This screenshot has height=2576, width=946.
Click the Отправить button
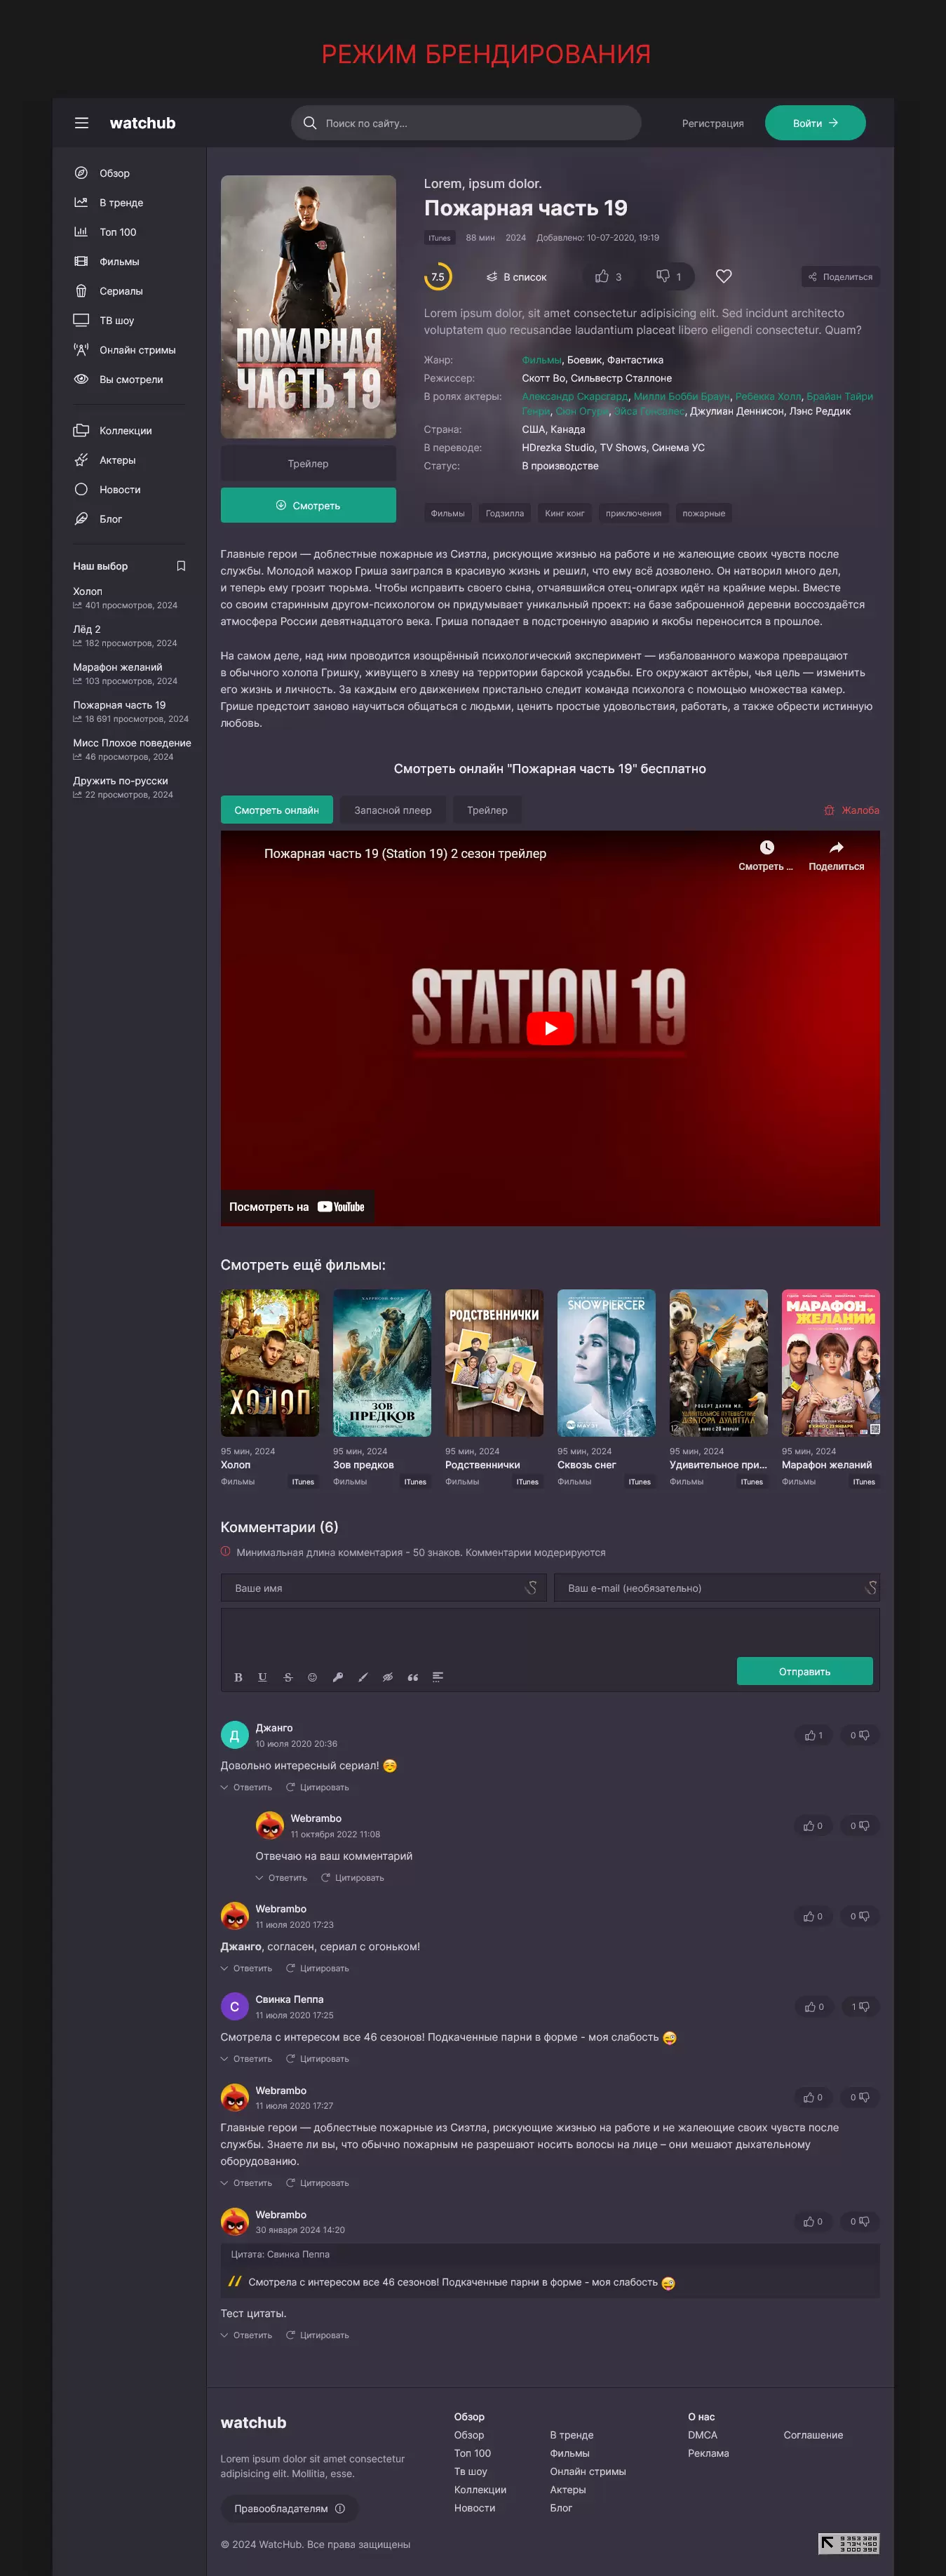[x=804, y=1671]
